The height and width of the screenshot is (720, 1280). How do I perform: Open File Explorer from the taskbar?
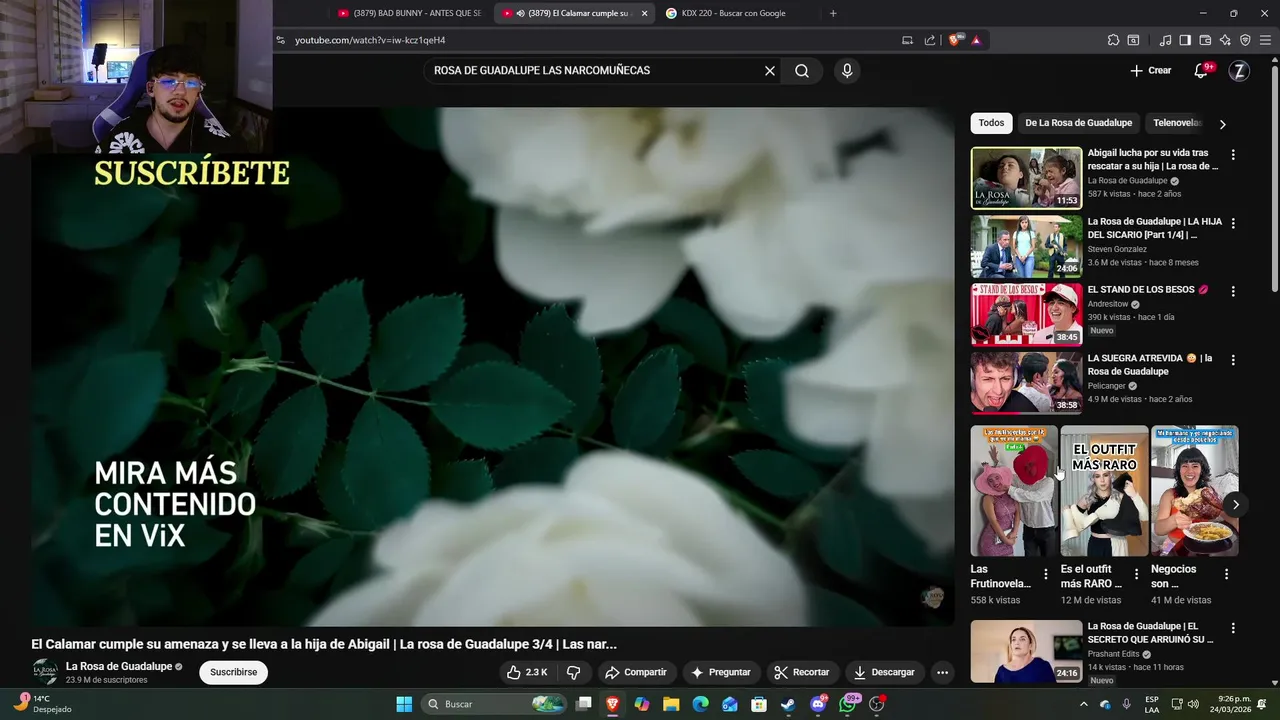tap(671, 704)
